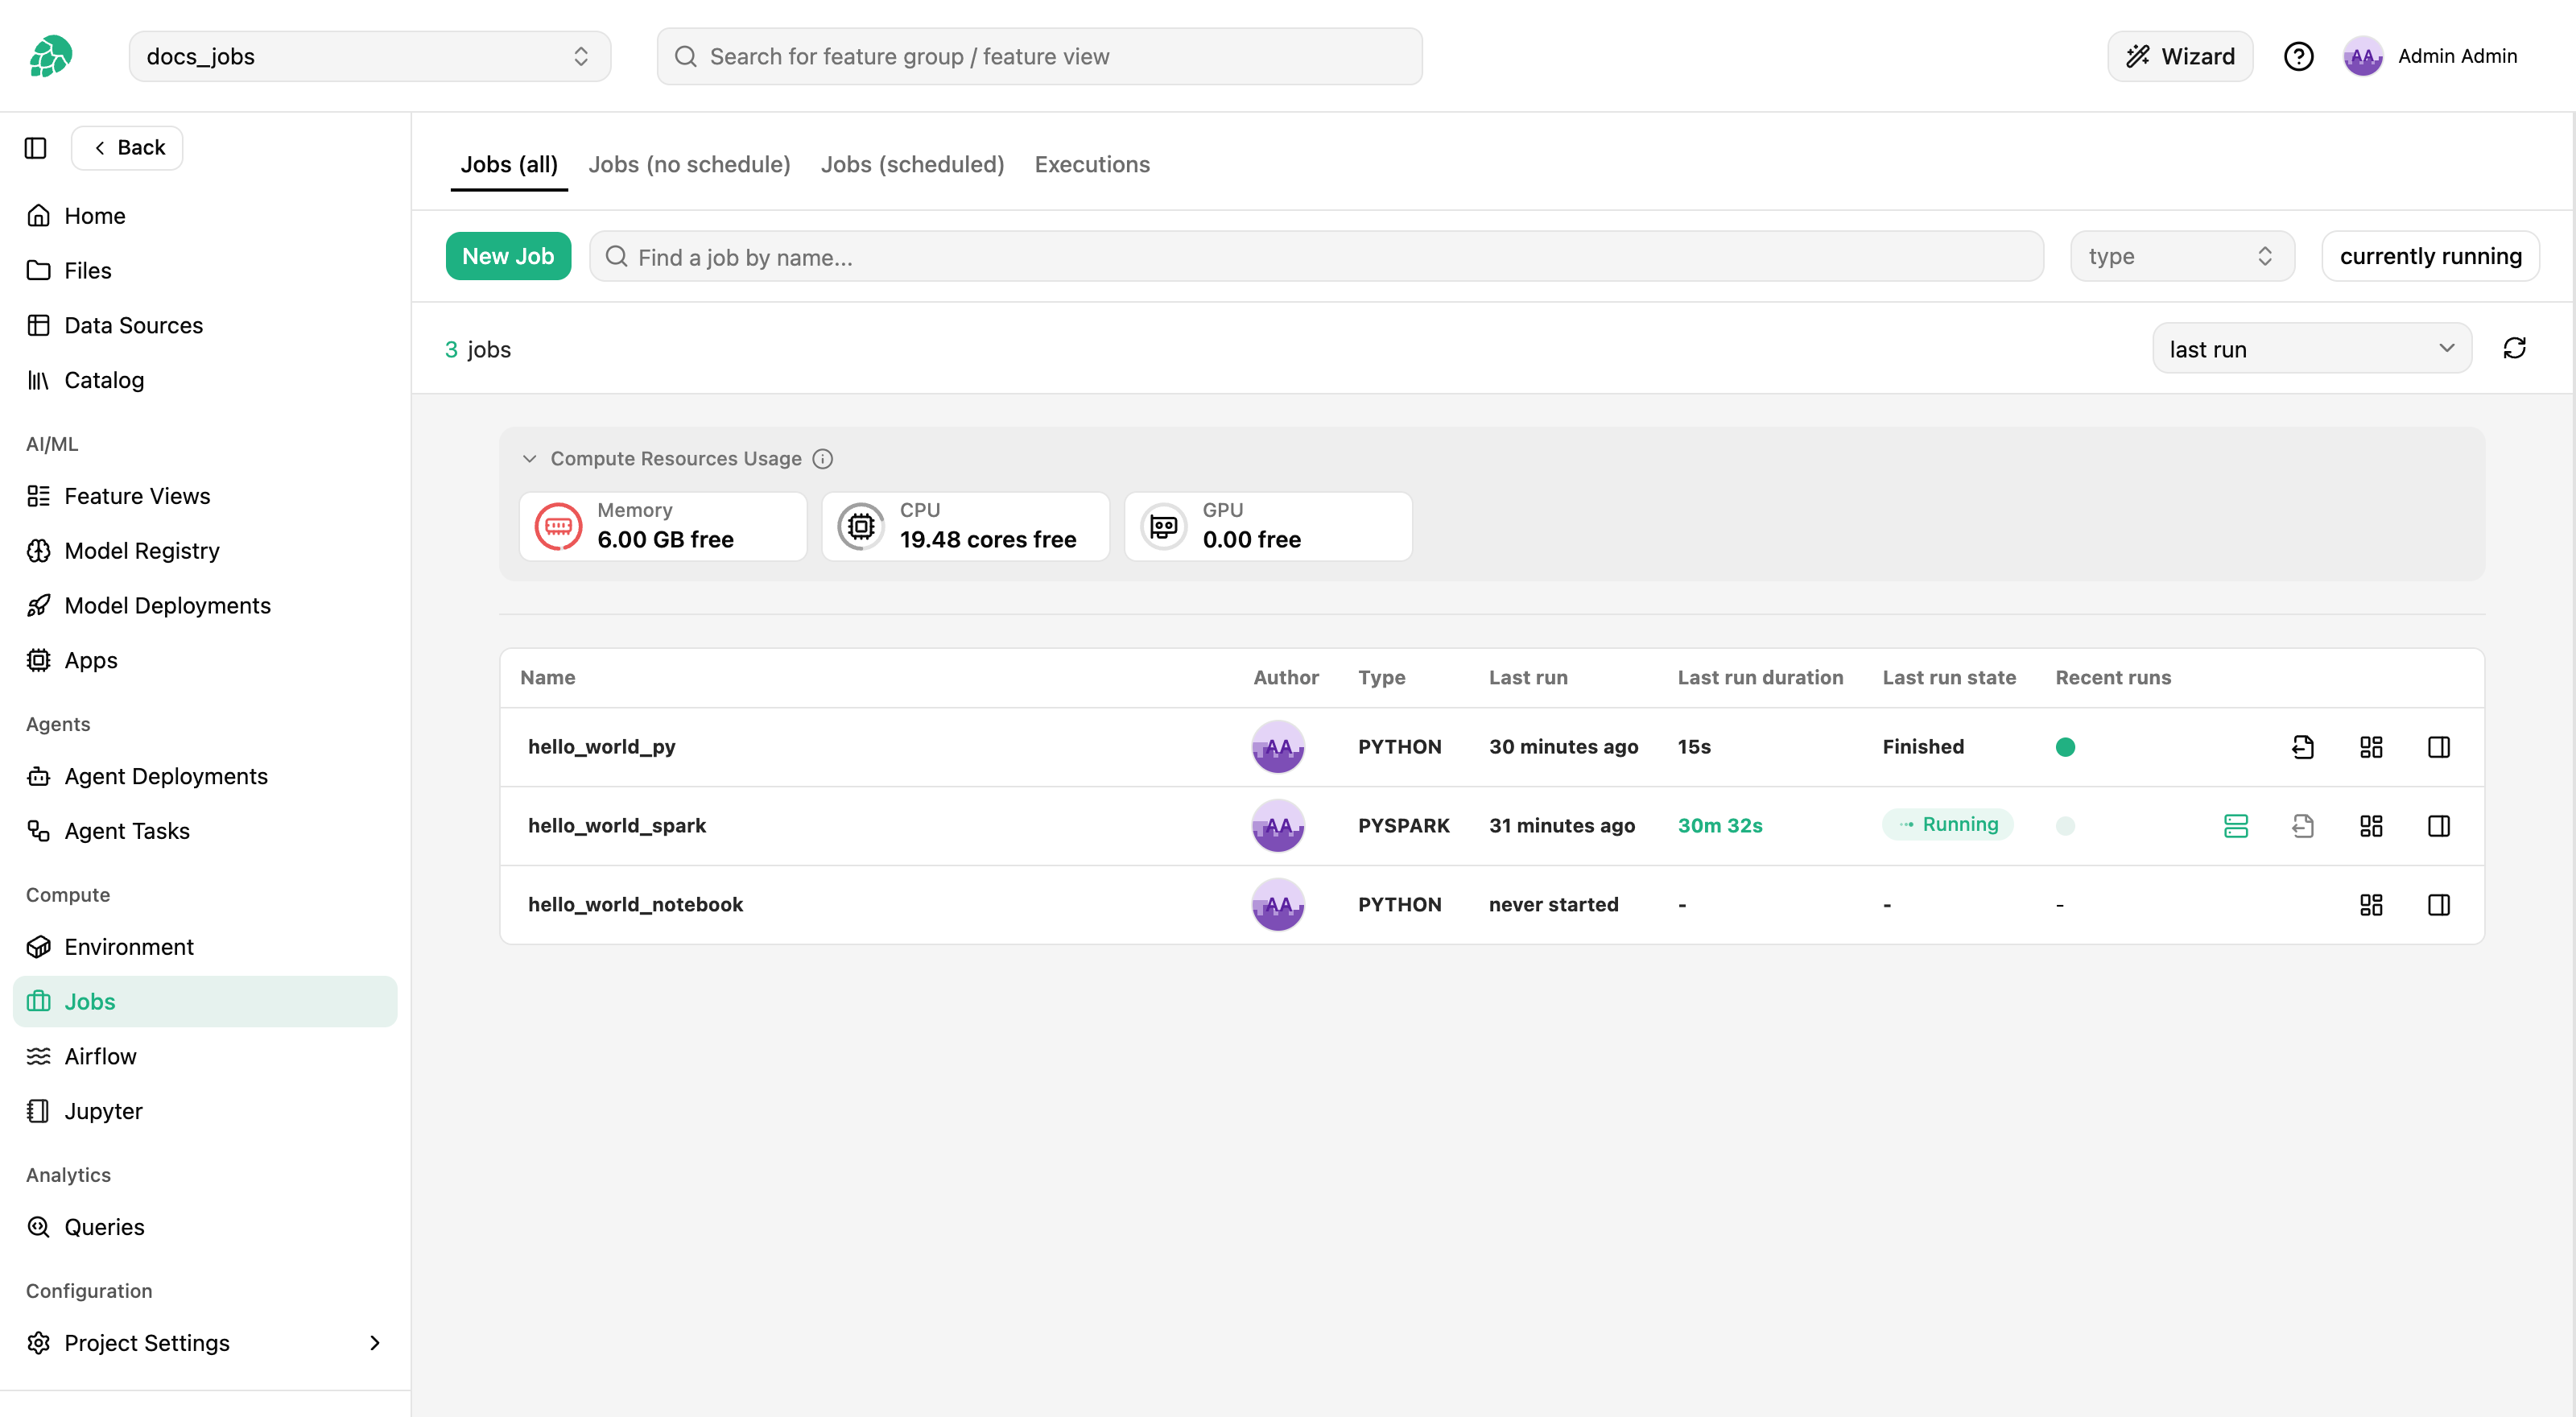Viewport: 2576px width, 1417px height.
Task: Open overview grid icon for hello_world_spark
Action: click(2371, 826)
